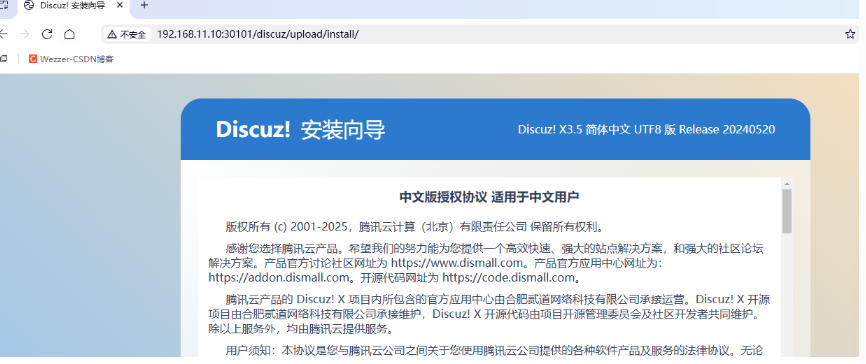Click the browser back arrow
This screenshot has height=364, width=866.
(x=3, y=34)
